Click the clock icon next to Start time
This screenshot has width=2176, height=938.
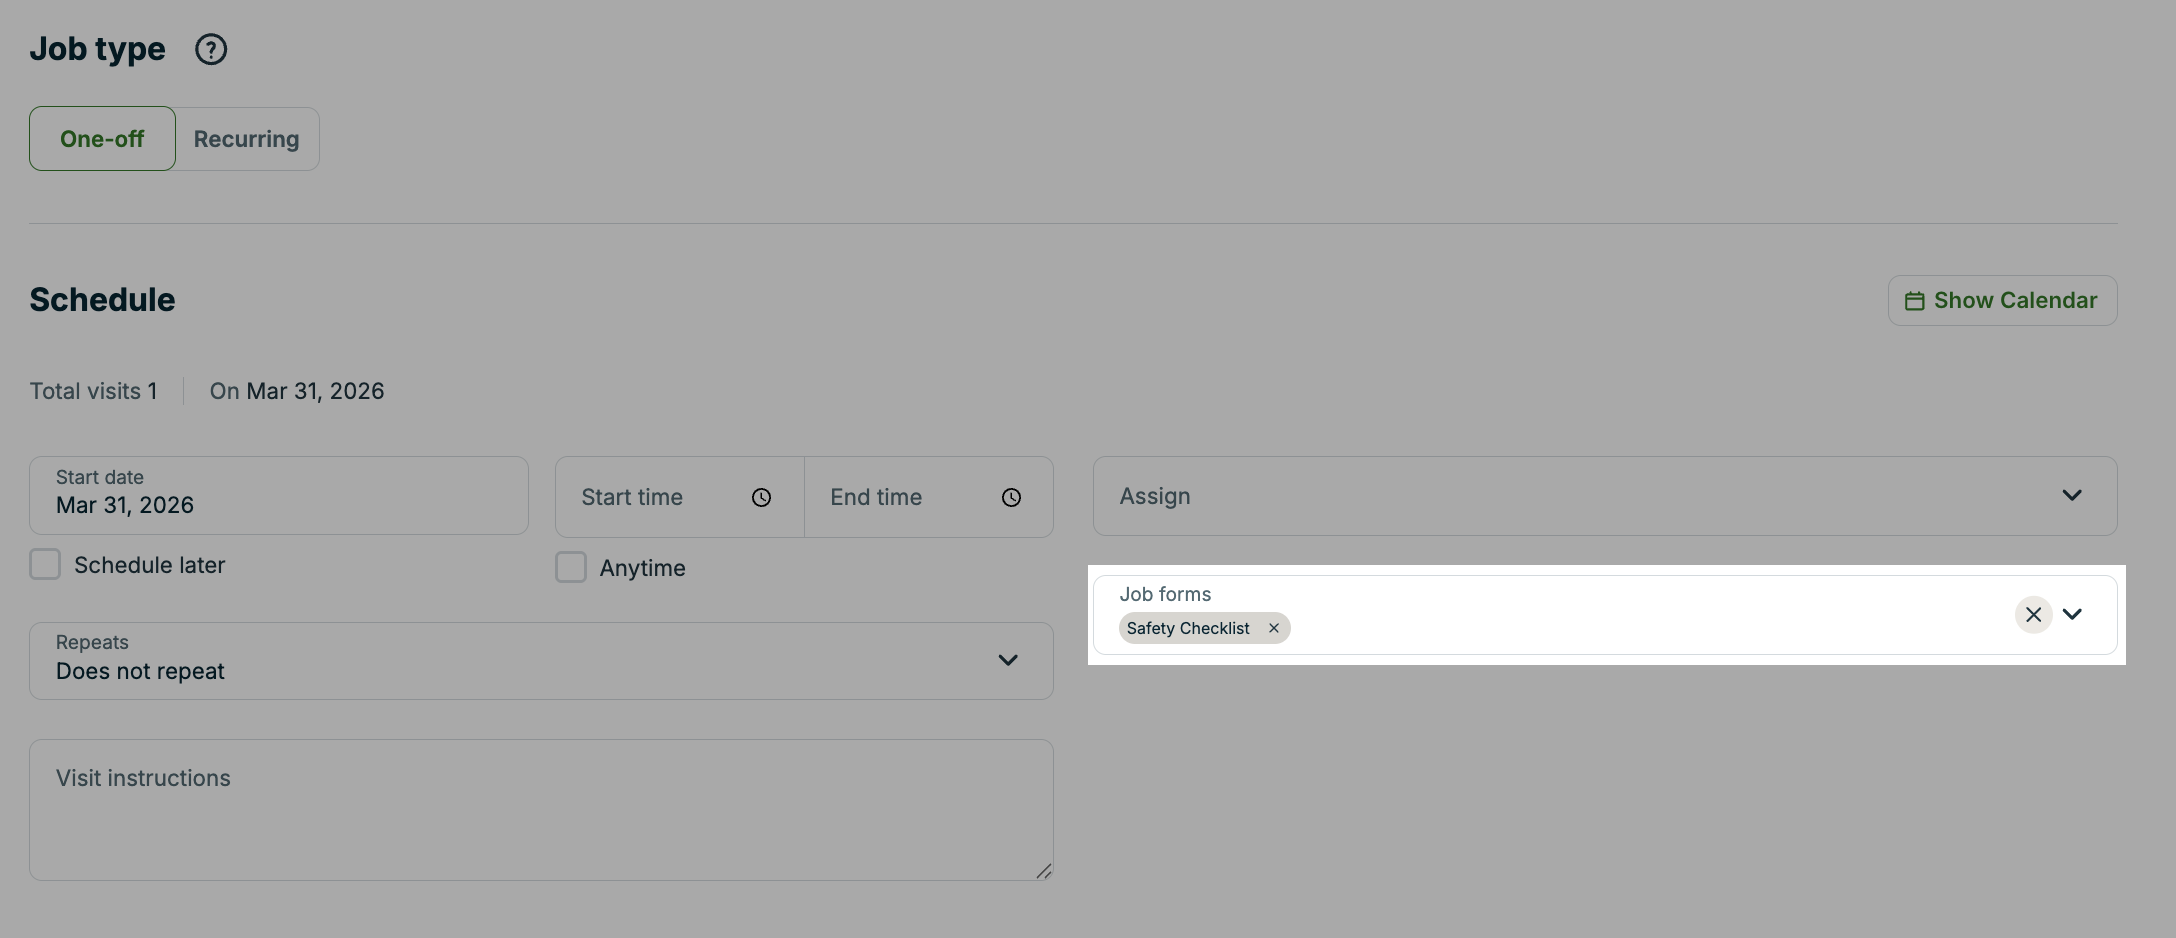pos(761,497)
